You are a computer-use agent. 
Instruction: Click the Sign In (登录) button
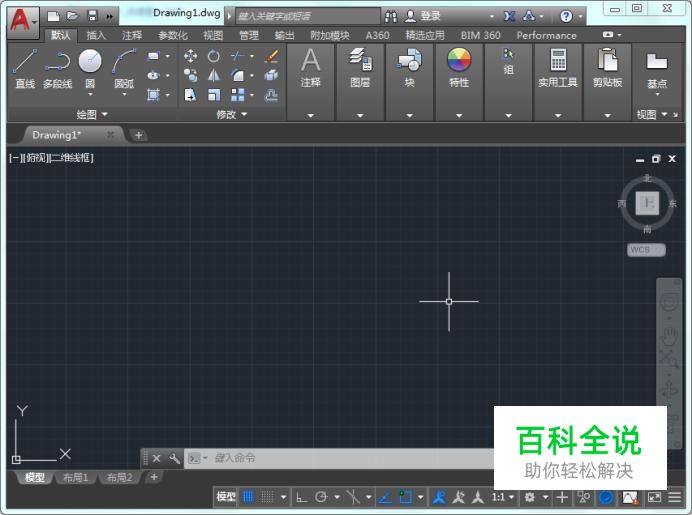point(424,16)
